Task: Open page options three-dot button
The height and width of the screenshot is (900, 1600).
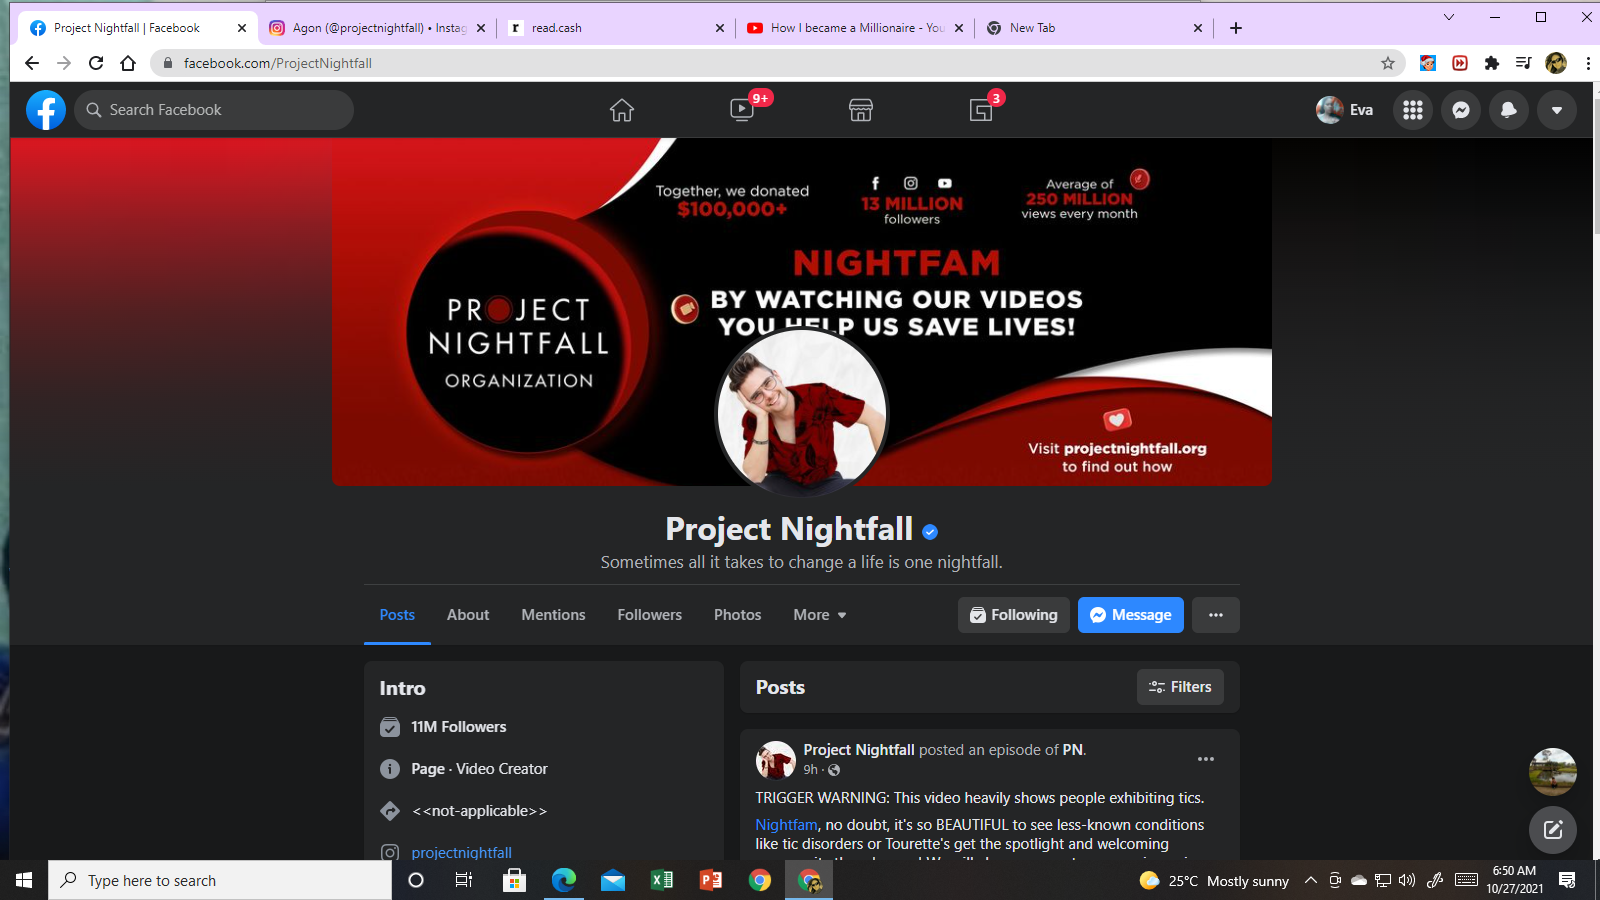Action: click(1216, 615)
